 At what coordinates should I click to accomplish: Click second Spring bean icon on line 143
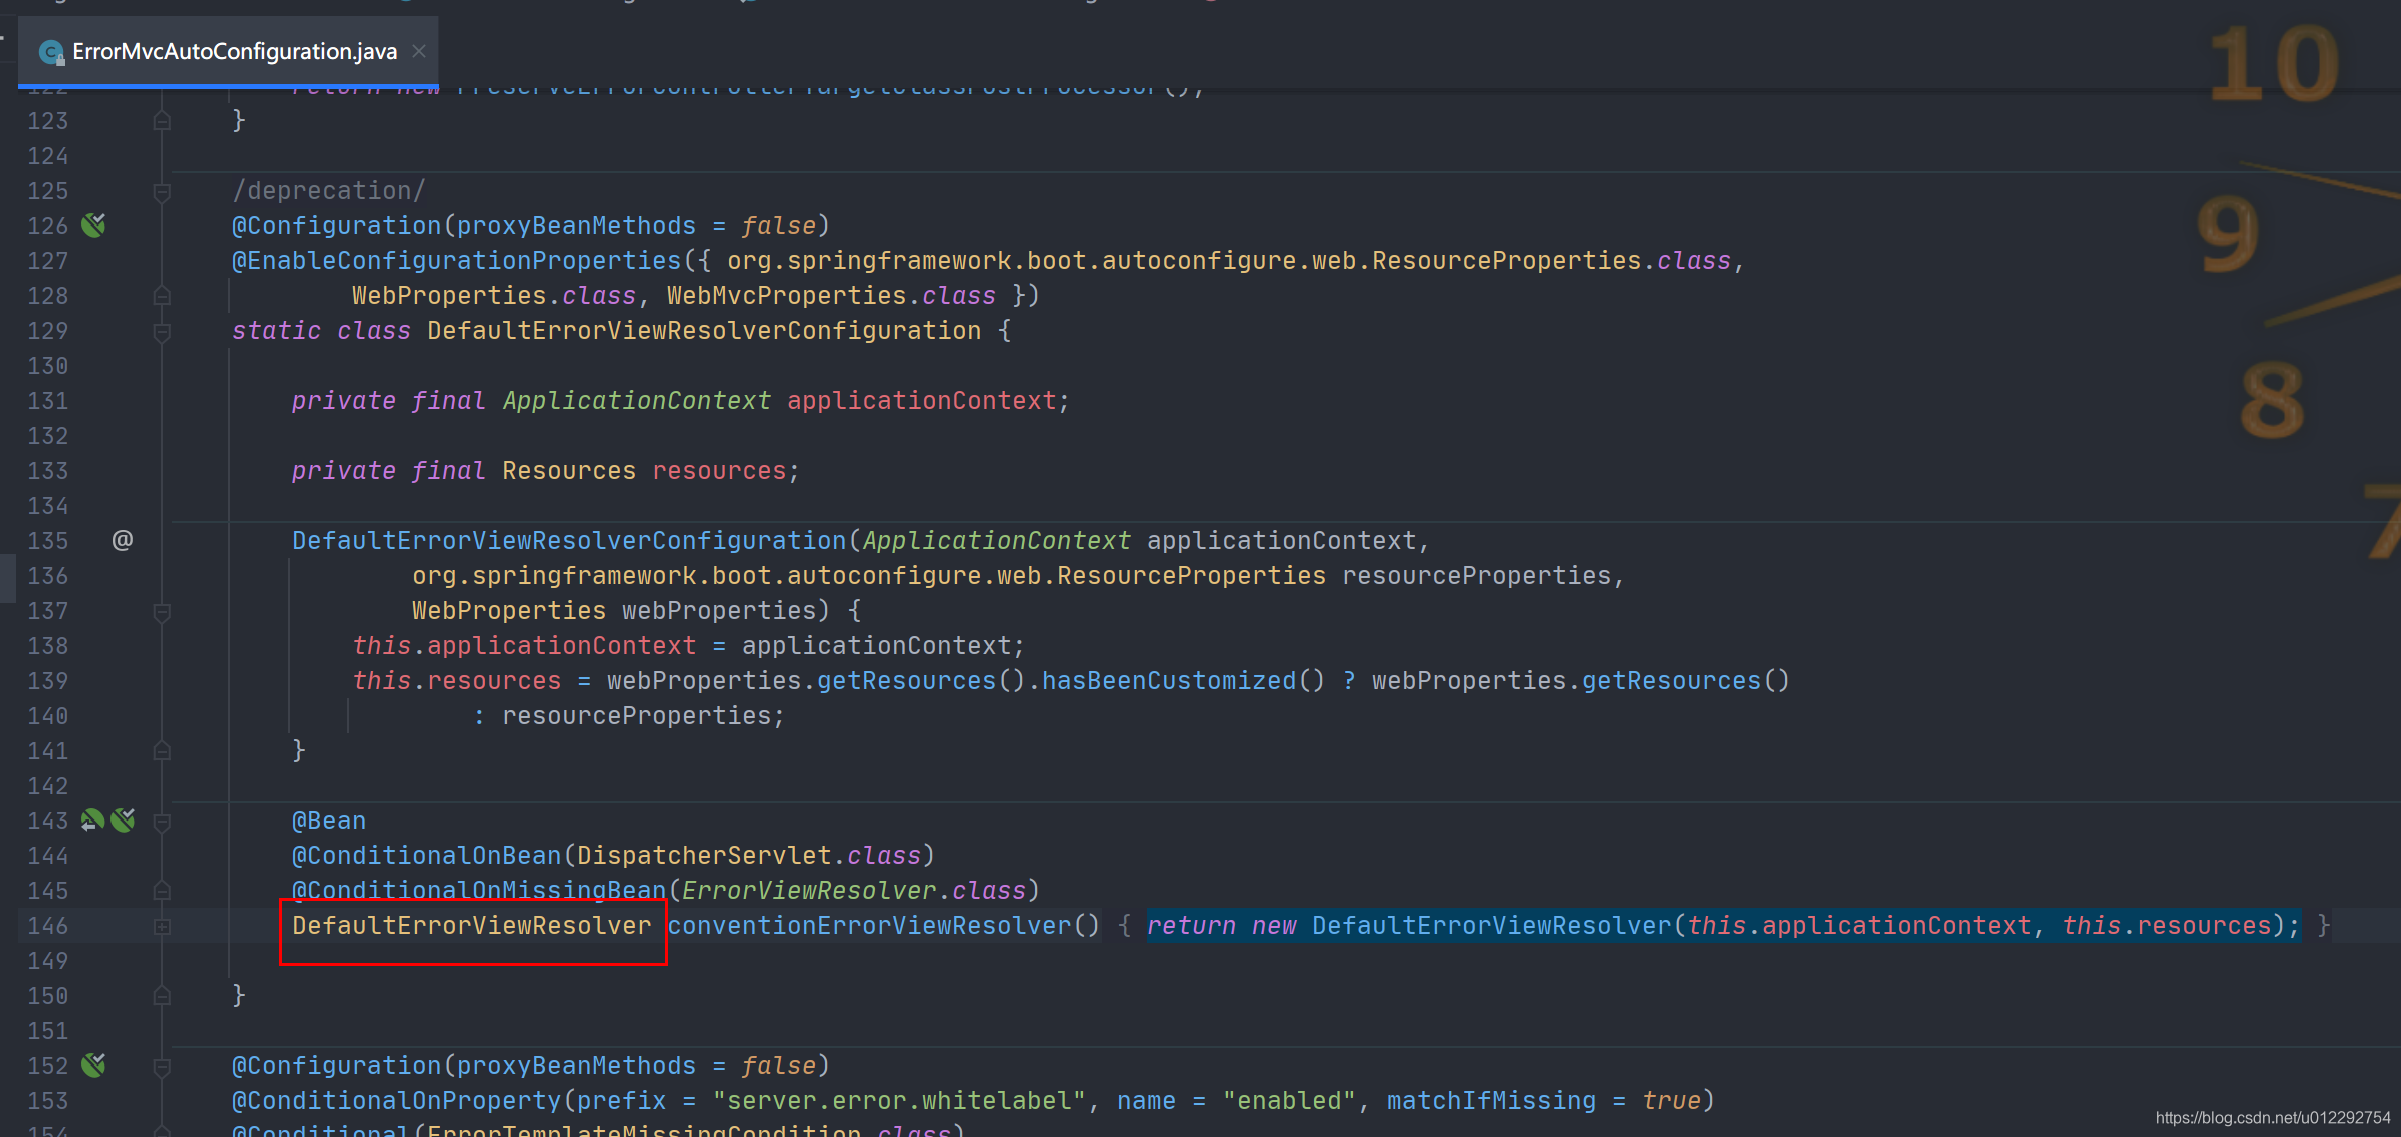(124, 820)
